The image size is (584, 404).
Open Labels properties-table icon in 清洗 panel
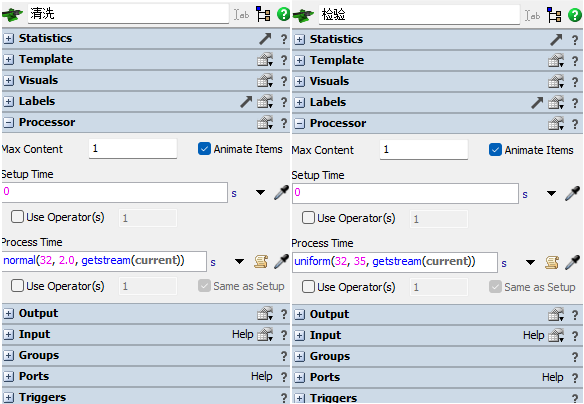(265, 102)
